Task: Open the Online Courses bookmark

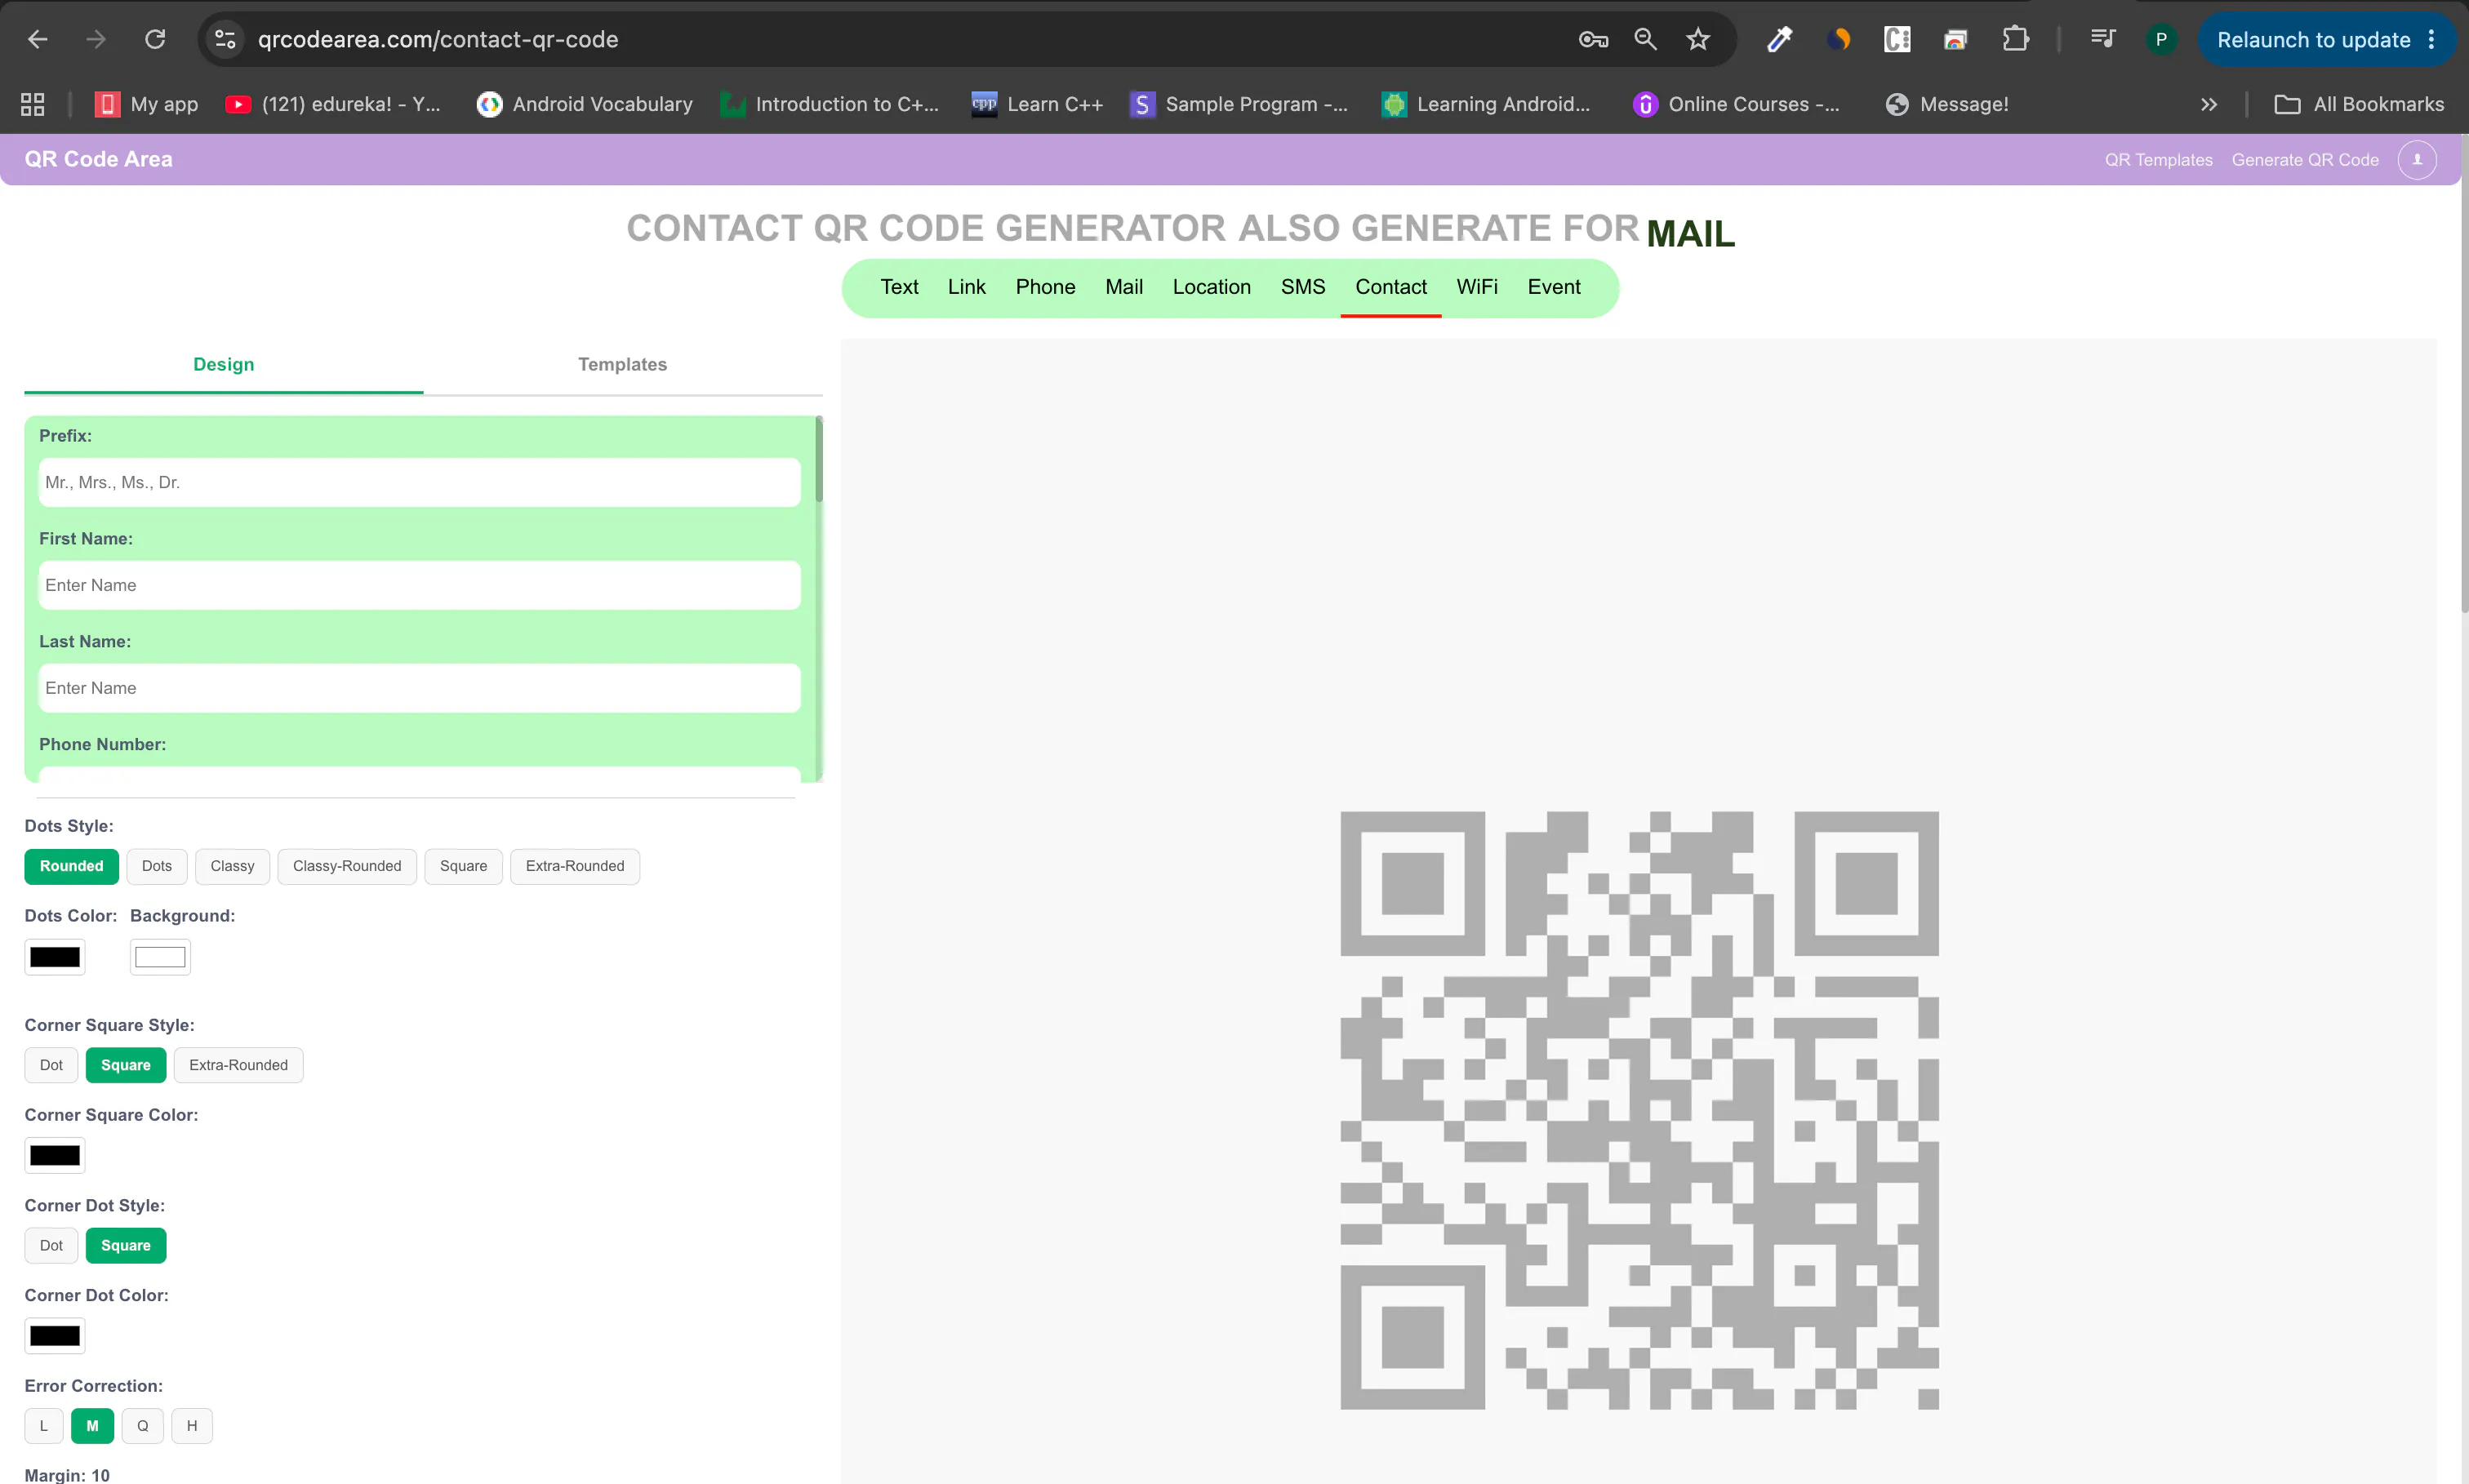Action: [x=1736, y=104]
